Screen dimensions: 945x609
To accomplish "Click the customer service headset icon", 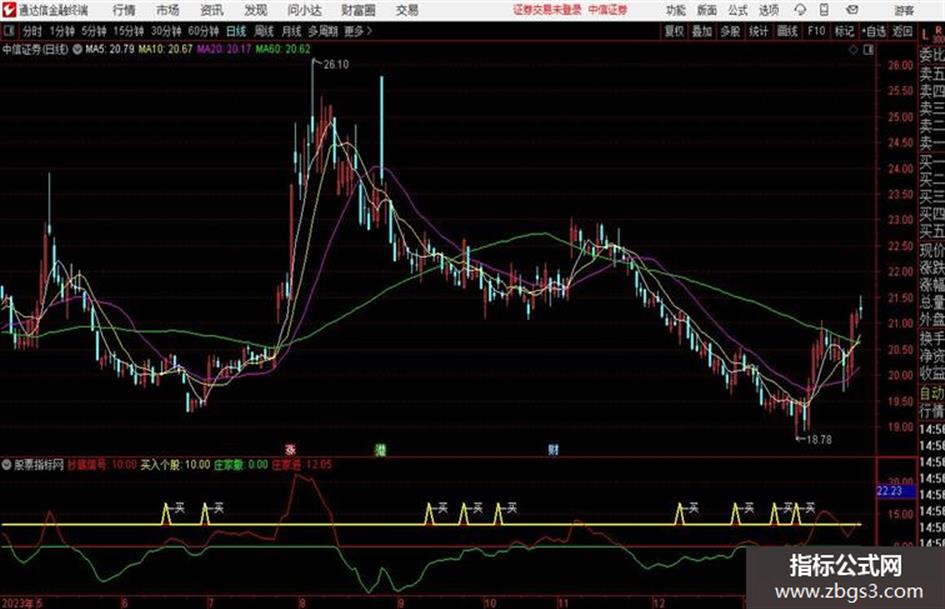I will [x=800, y=10].
